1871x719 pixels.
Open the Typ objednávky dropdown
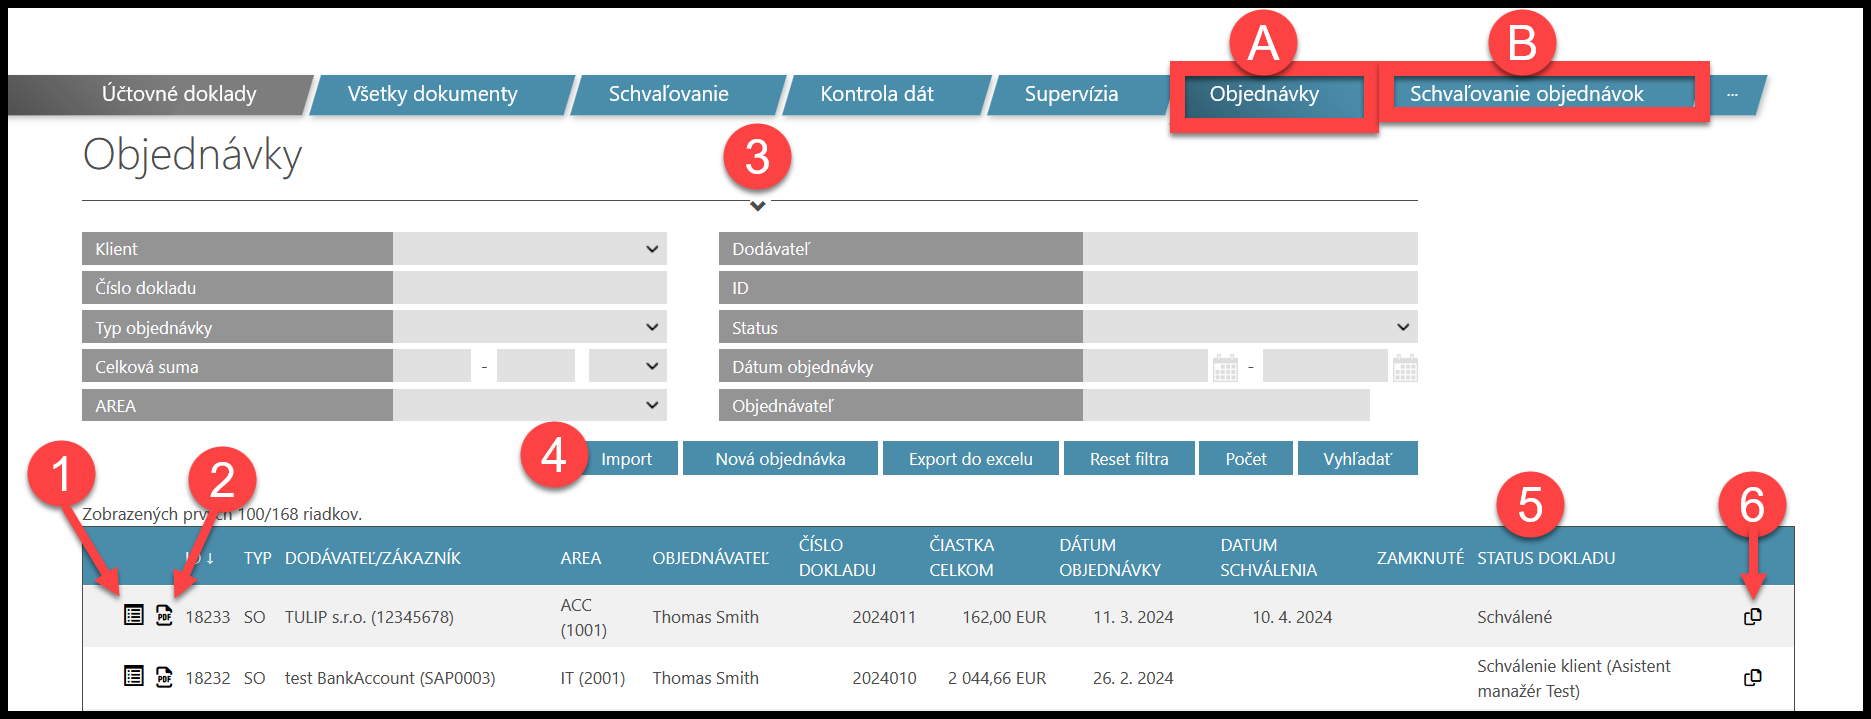point(530,328)
